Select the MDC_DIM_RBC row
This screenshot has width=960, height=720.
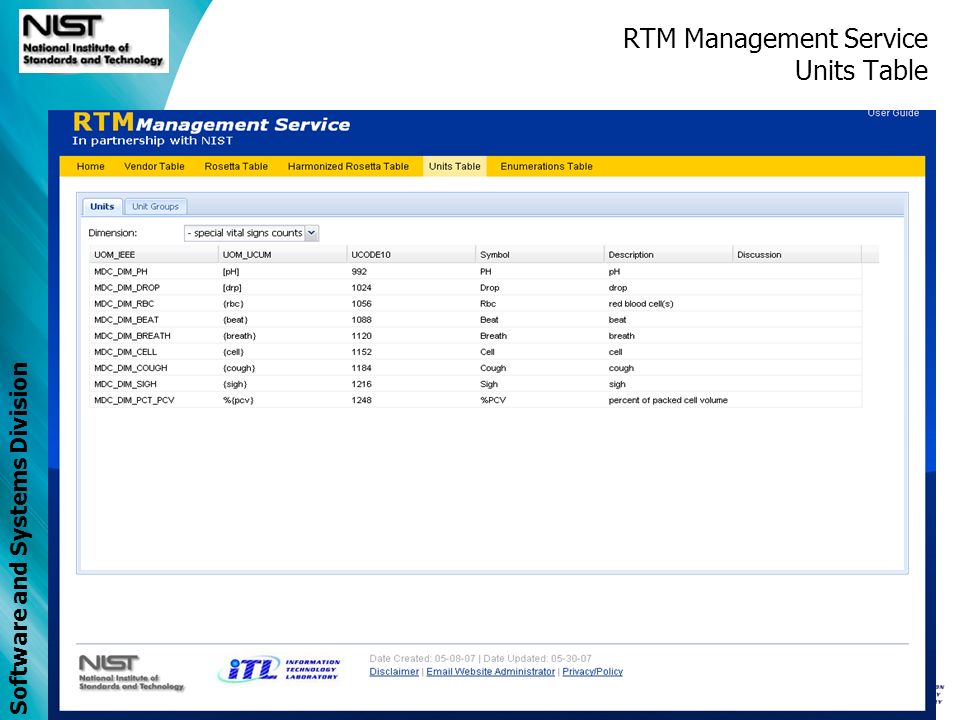click(476, 304)
